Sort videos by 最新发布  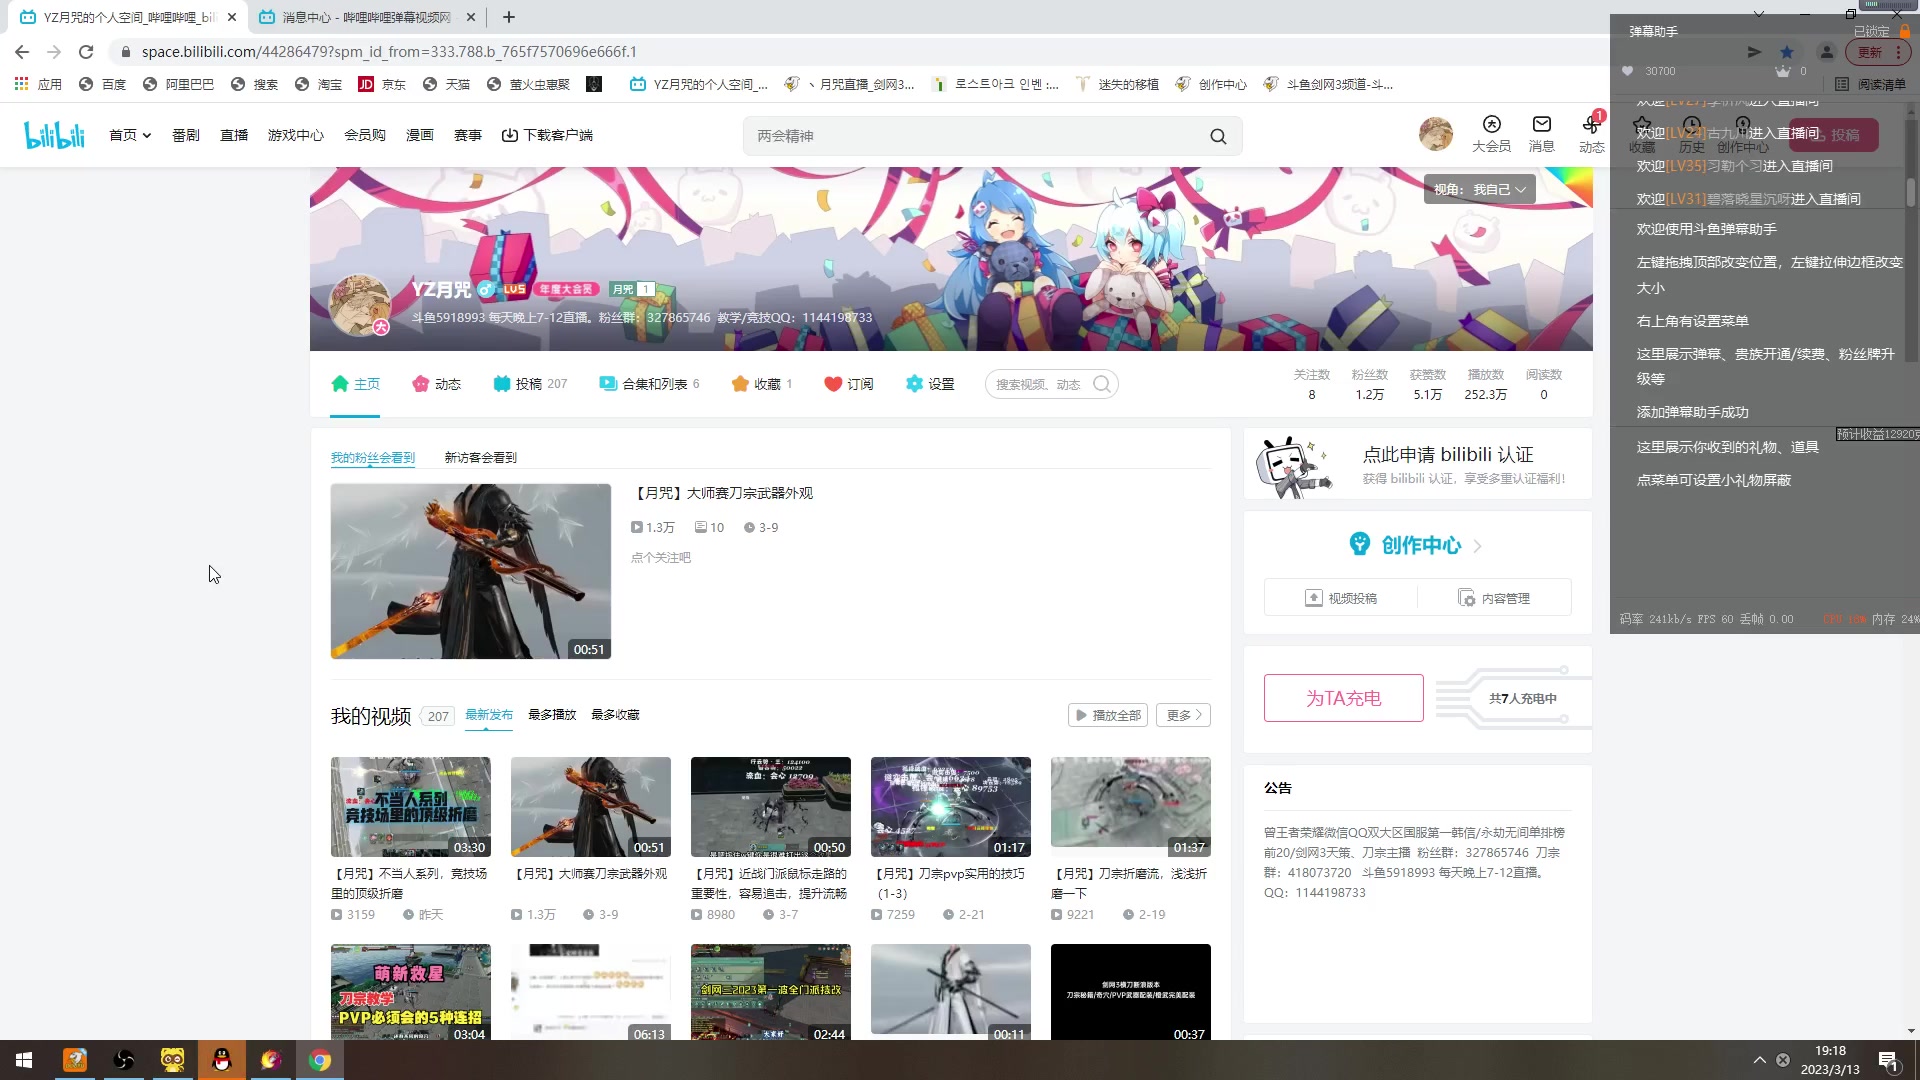[489, 715]
